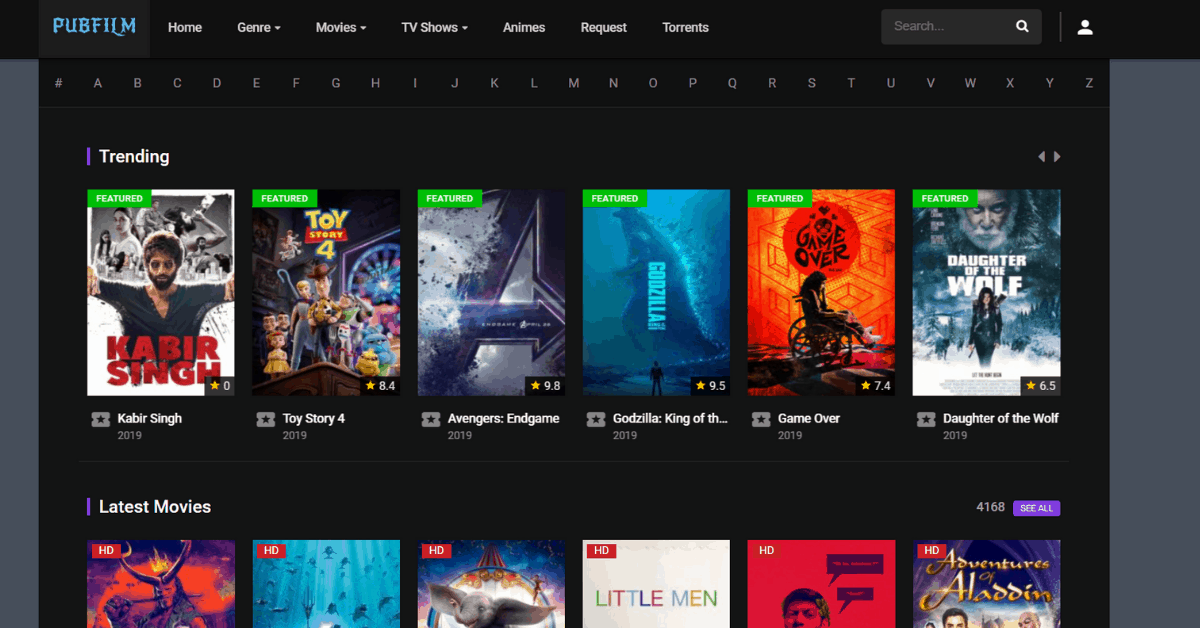Open the Toy Story 4 poster thumbnail
This screenshot has height=628, width=1200.
[326, 293]
